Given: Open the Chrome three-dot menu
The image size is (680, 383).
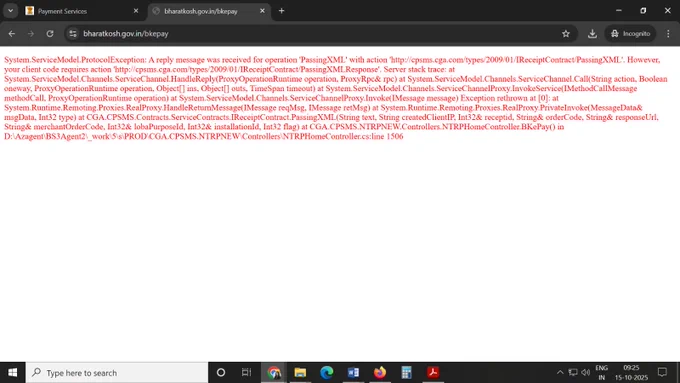Looking at the screenshot, I should pos(668,33).
